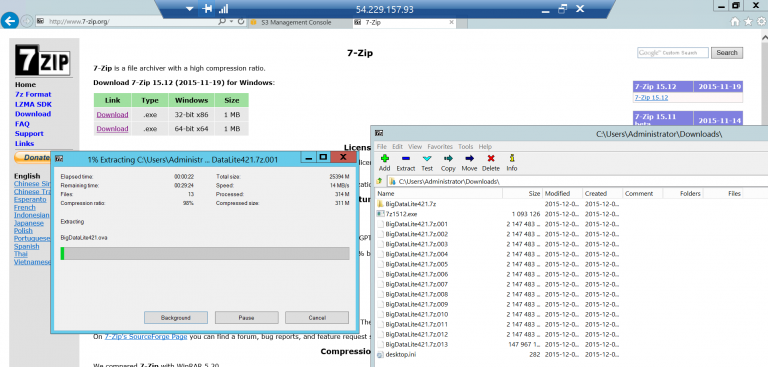The image size is (768, 367).
Task: Click the 64-bit x64 Download link
Action: pyautogui.click(x=112, y=129)
